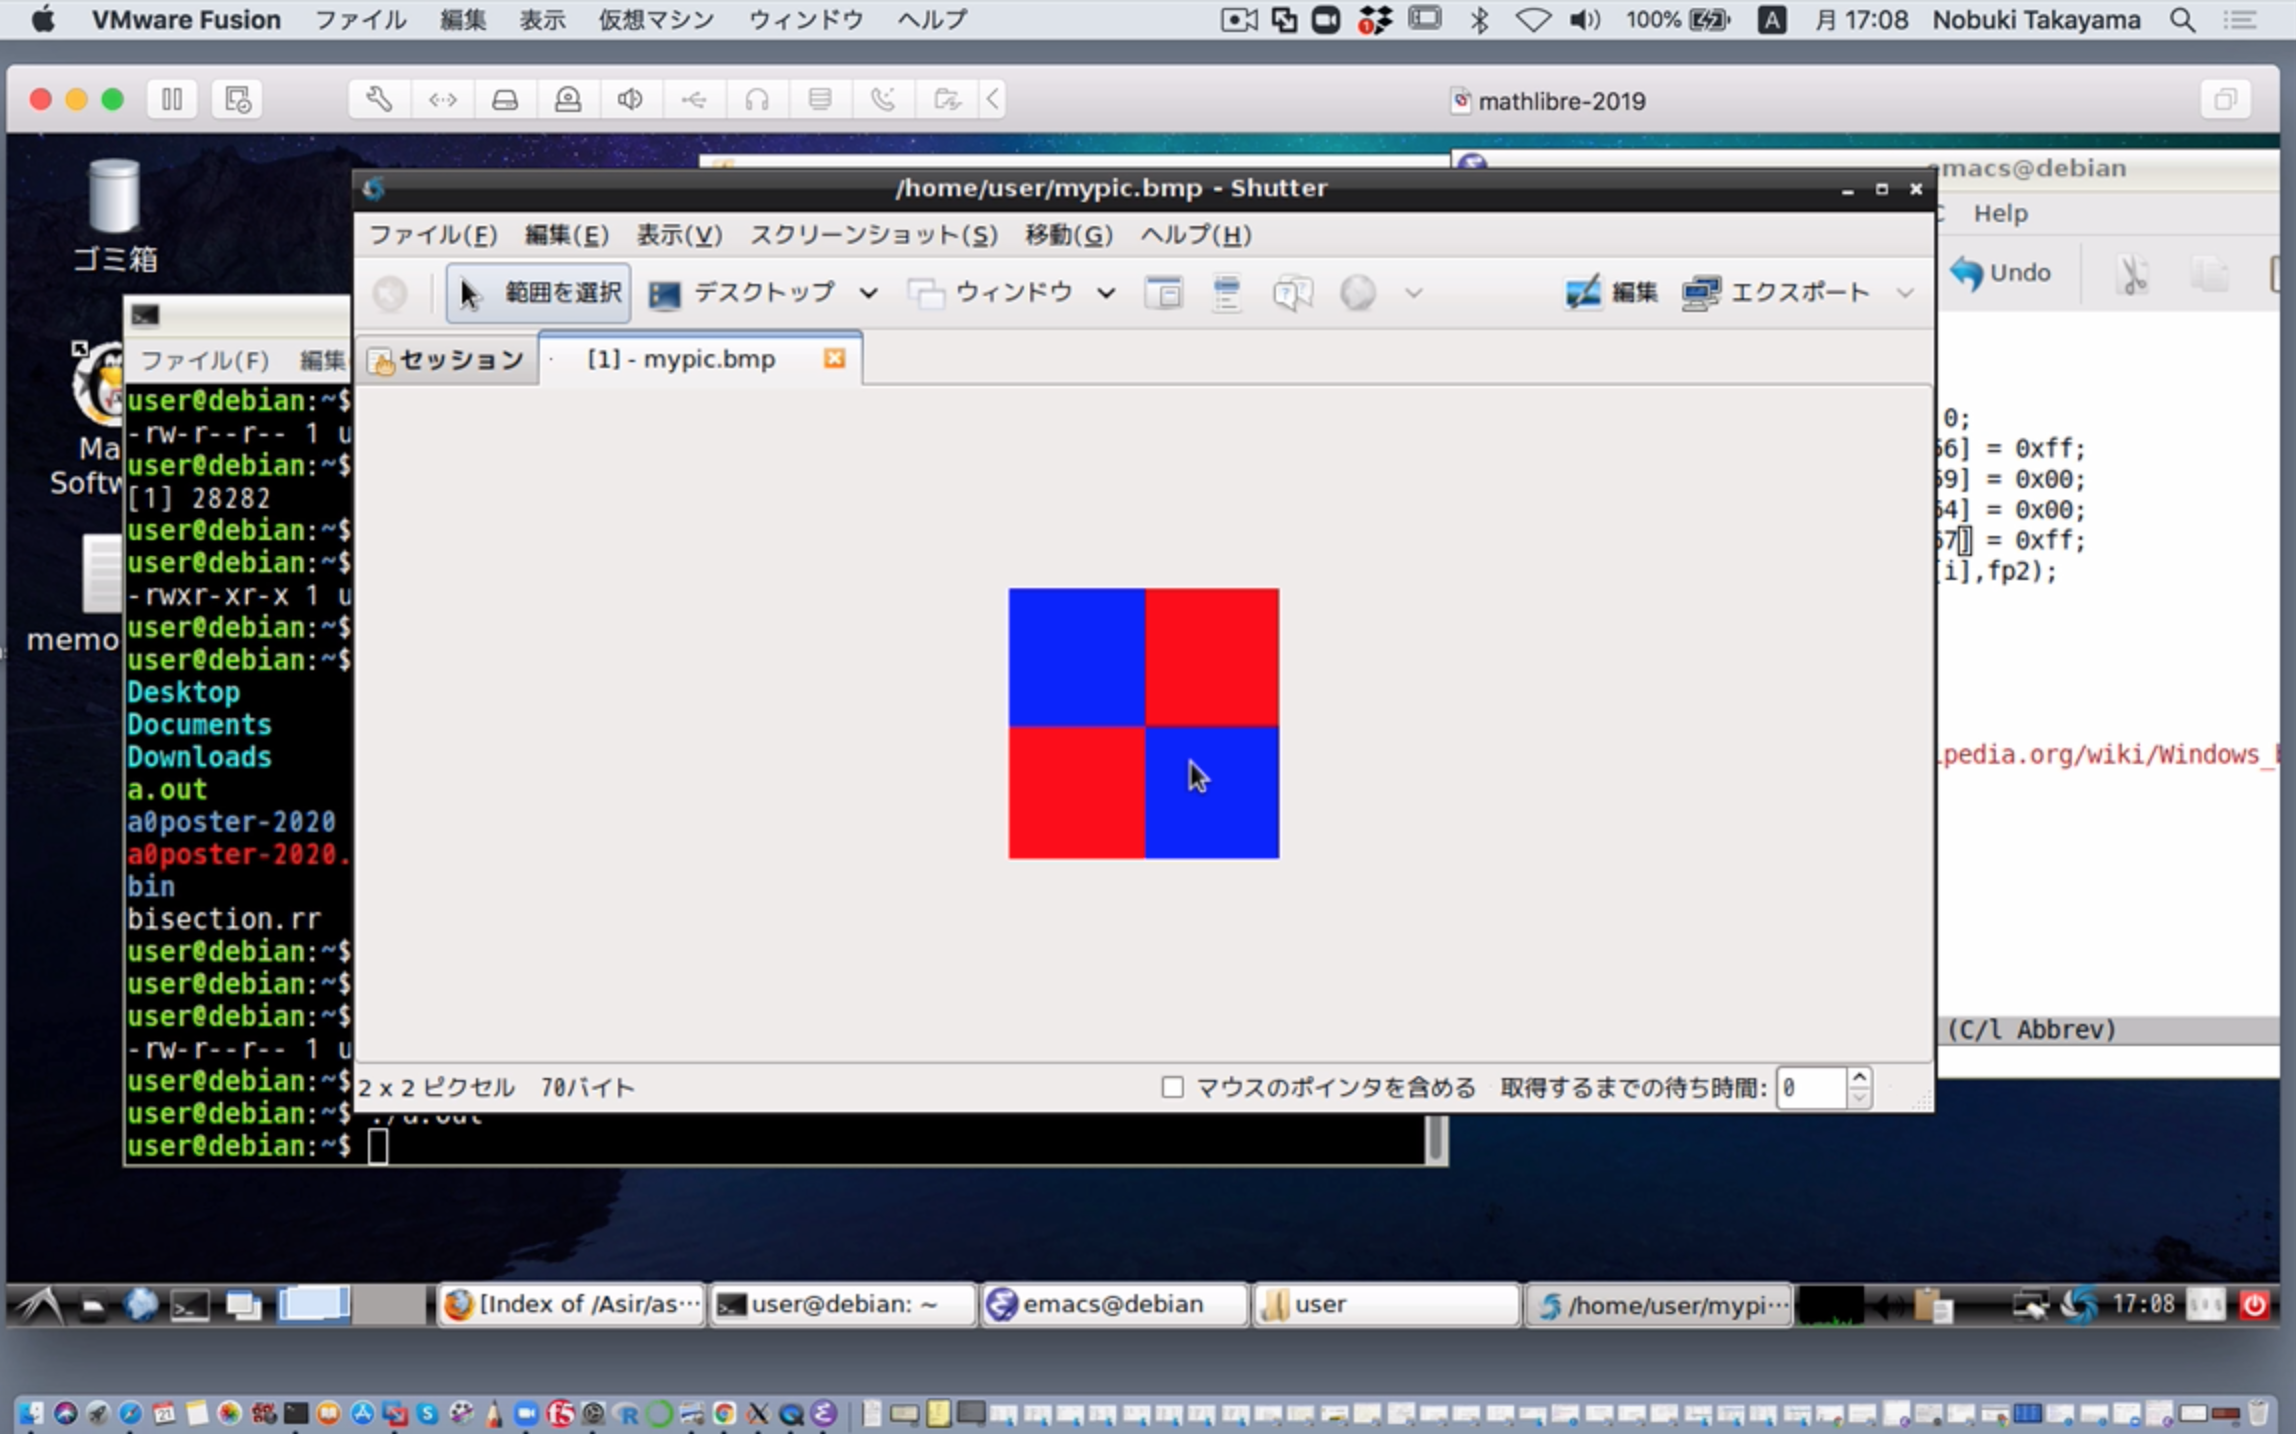The width and height of the screenshot is (2296, 1434).
Task: Open the 移動(G) menu
Action: tap(1068, 235)
